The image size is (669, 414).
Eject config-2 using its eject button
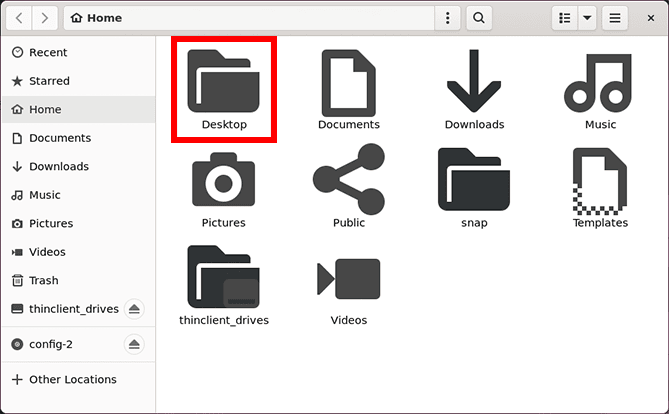(134, 344)
